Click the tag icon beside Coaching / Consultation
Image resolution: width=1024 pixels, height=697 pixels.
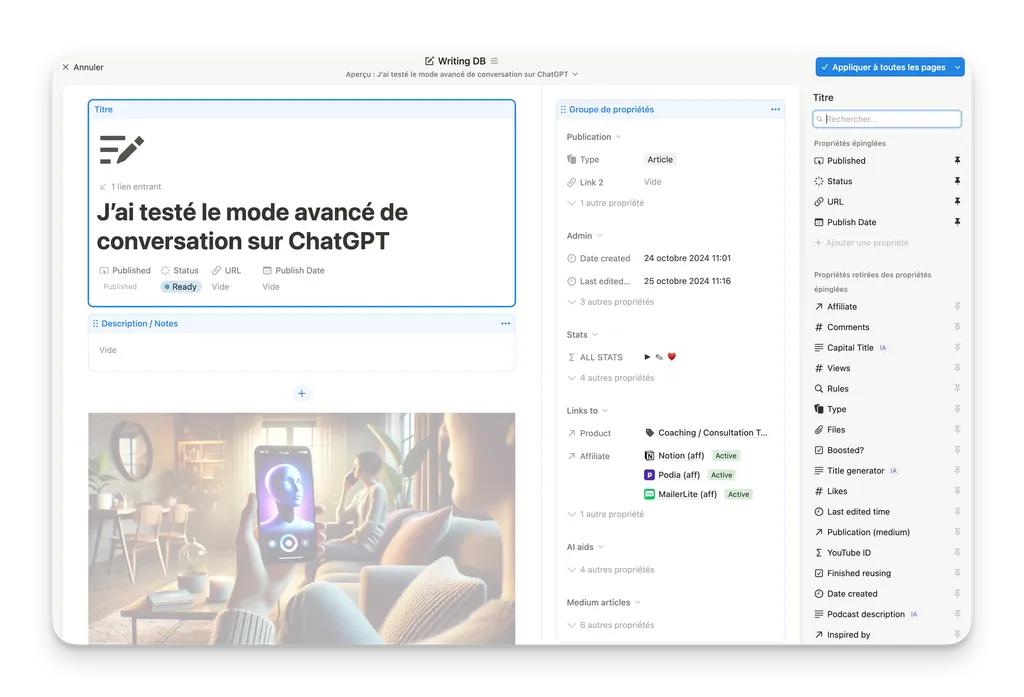coord(649,432)
